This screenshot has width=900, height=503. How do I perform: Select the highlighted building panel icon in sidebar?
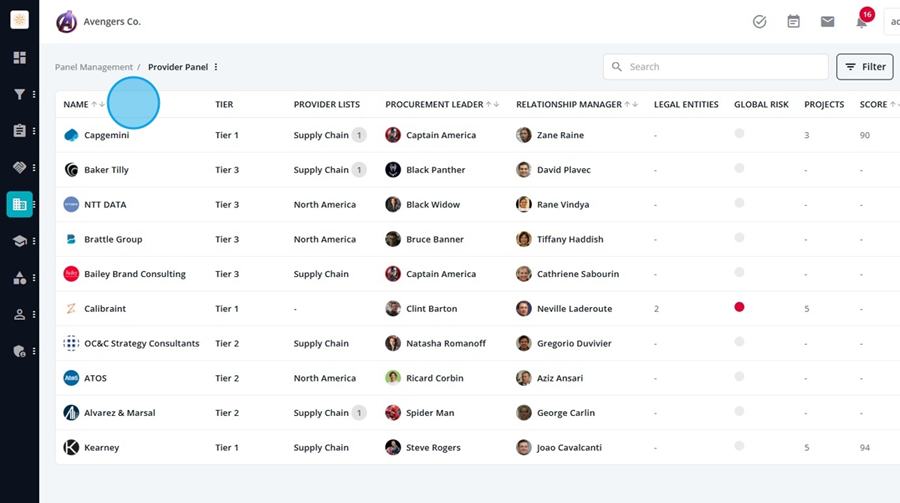coord(20,204)
